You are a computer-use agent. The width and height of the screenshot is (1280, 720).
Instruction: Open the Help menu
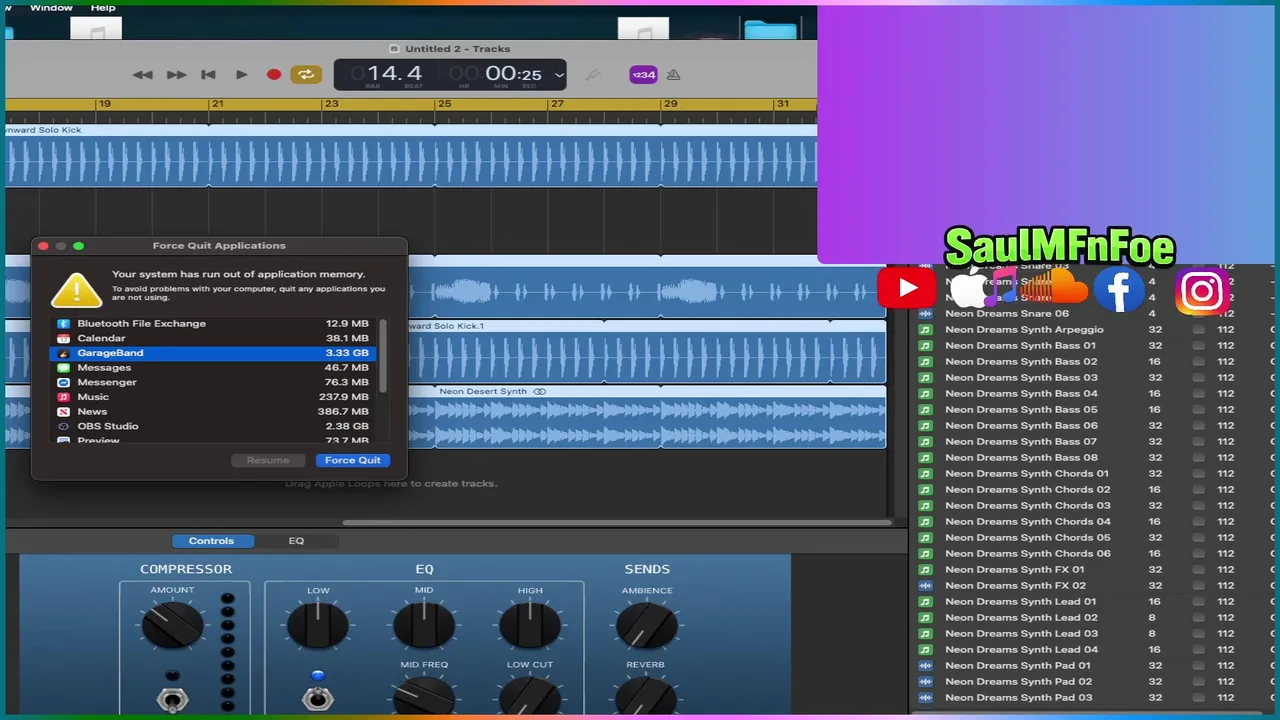(x=103, y=7)
